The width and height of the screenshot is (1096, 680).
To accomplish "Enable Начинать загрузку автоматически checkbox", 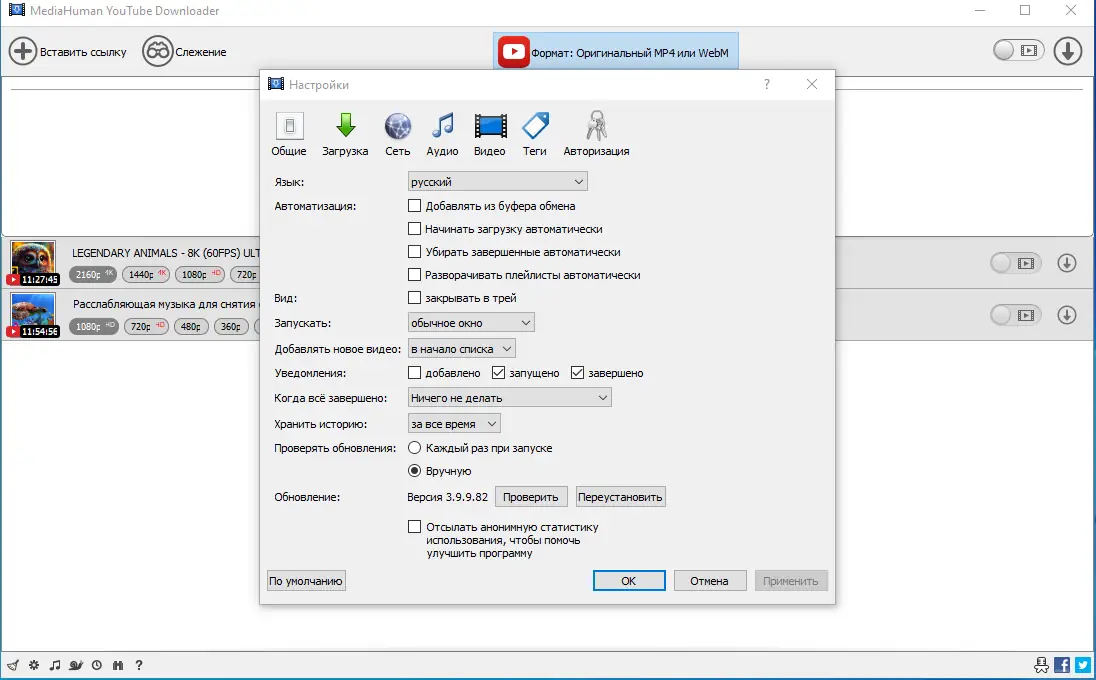I will pos(414,229).
